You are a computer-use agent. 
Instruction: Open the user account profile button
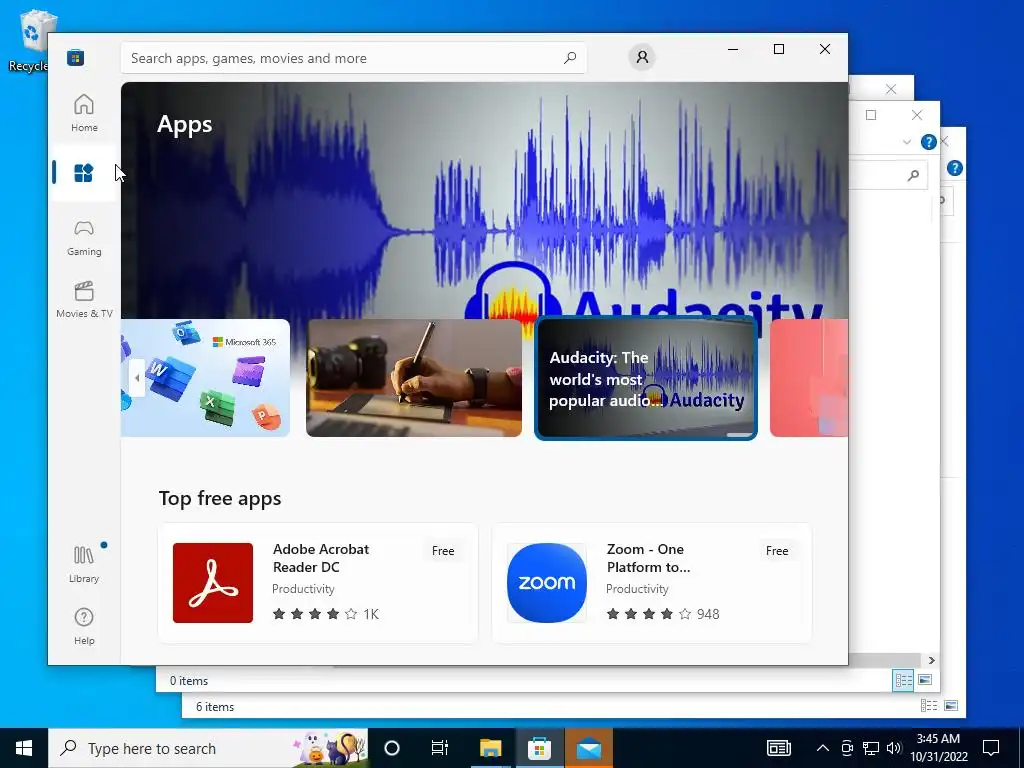click(642, 57)
